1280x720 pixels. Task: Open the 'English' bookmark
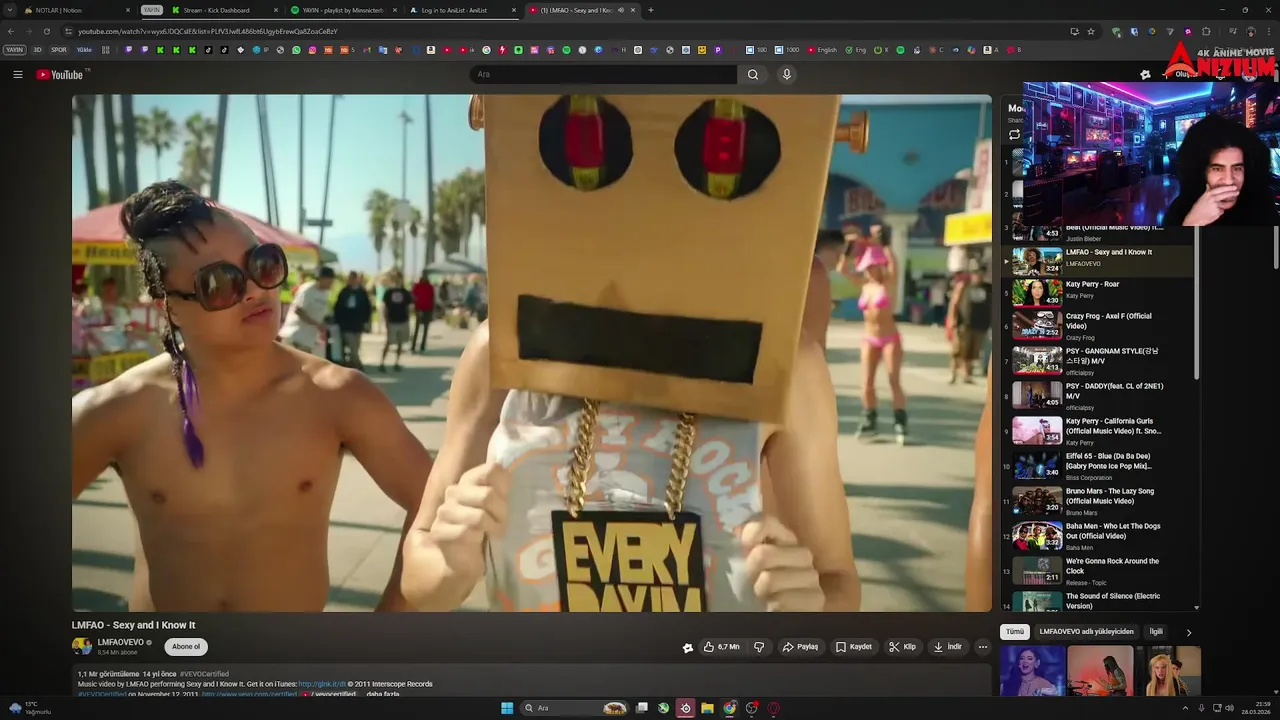click(822, 50)
